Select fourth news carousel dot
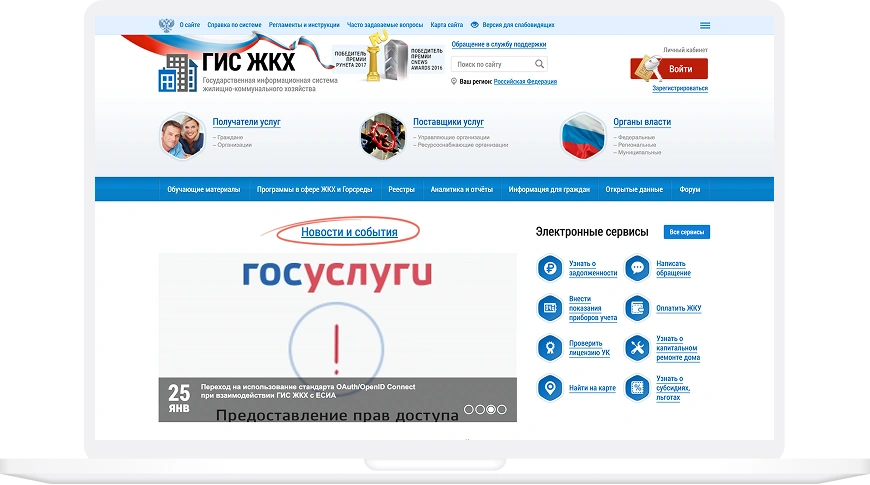Viewport: 870px width, 485px height. coord(502,410)
